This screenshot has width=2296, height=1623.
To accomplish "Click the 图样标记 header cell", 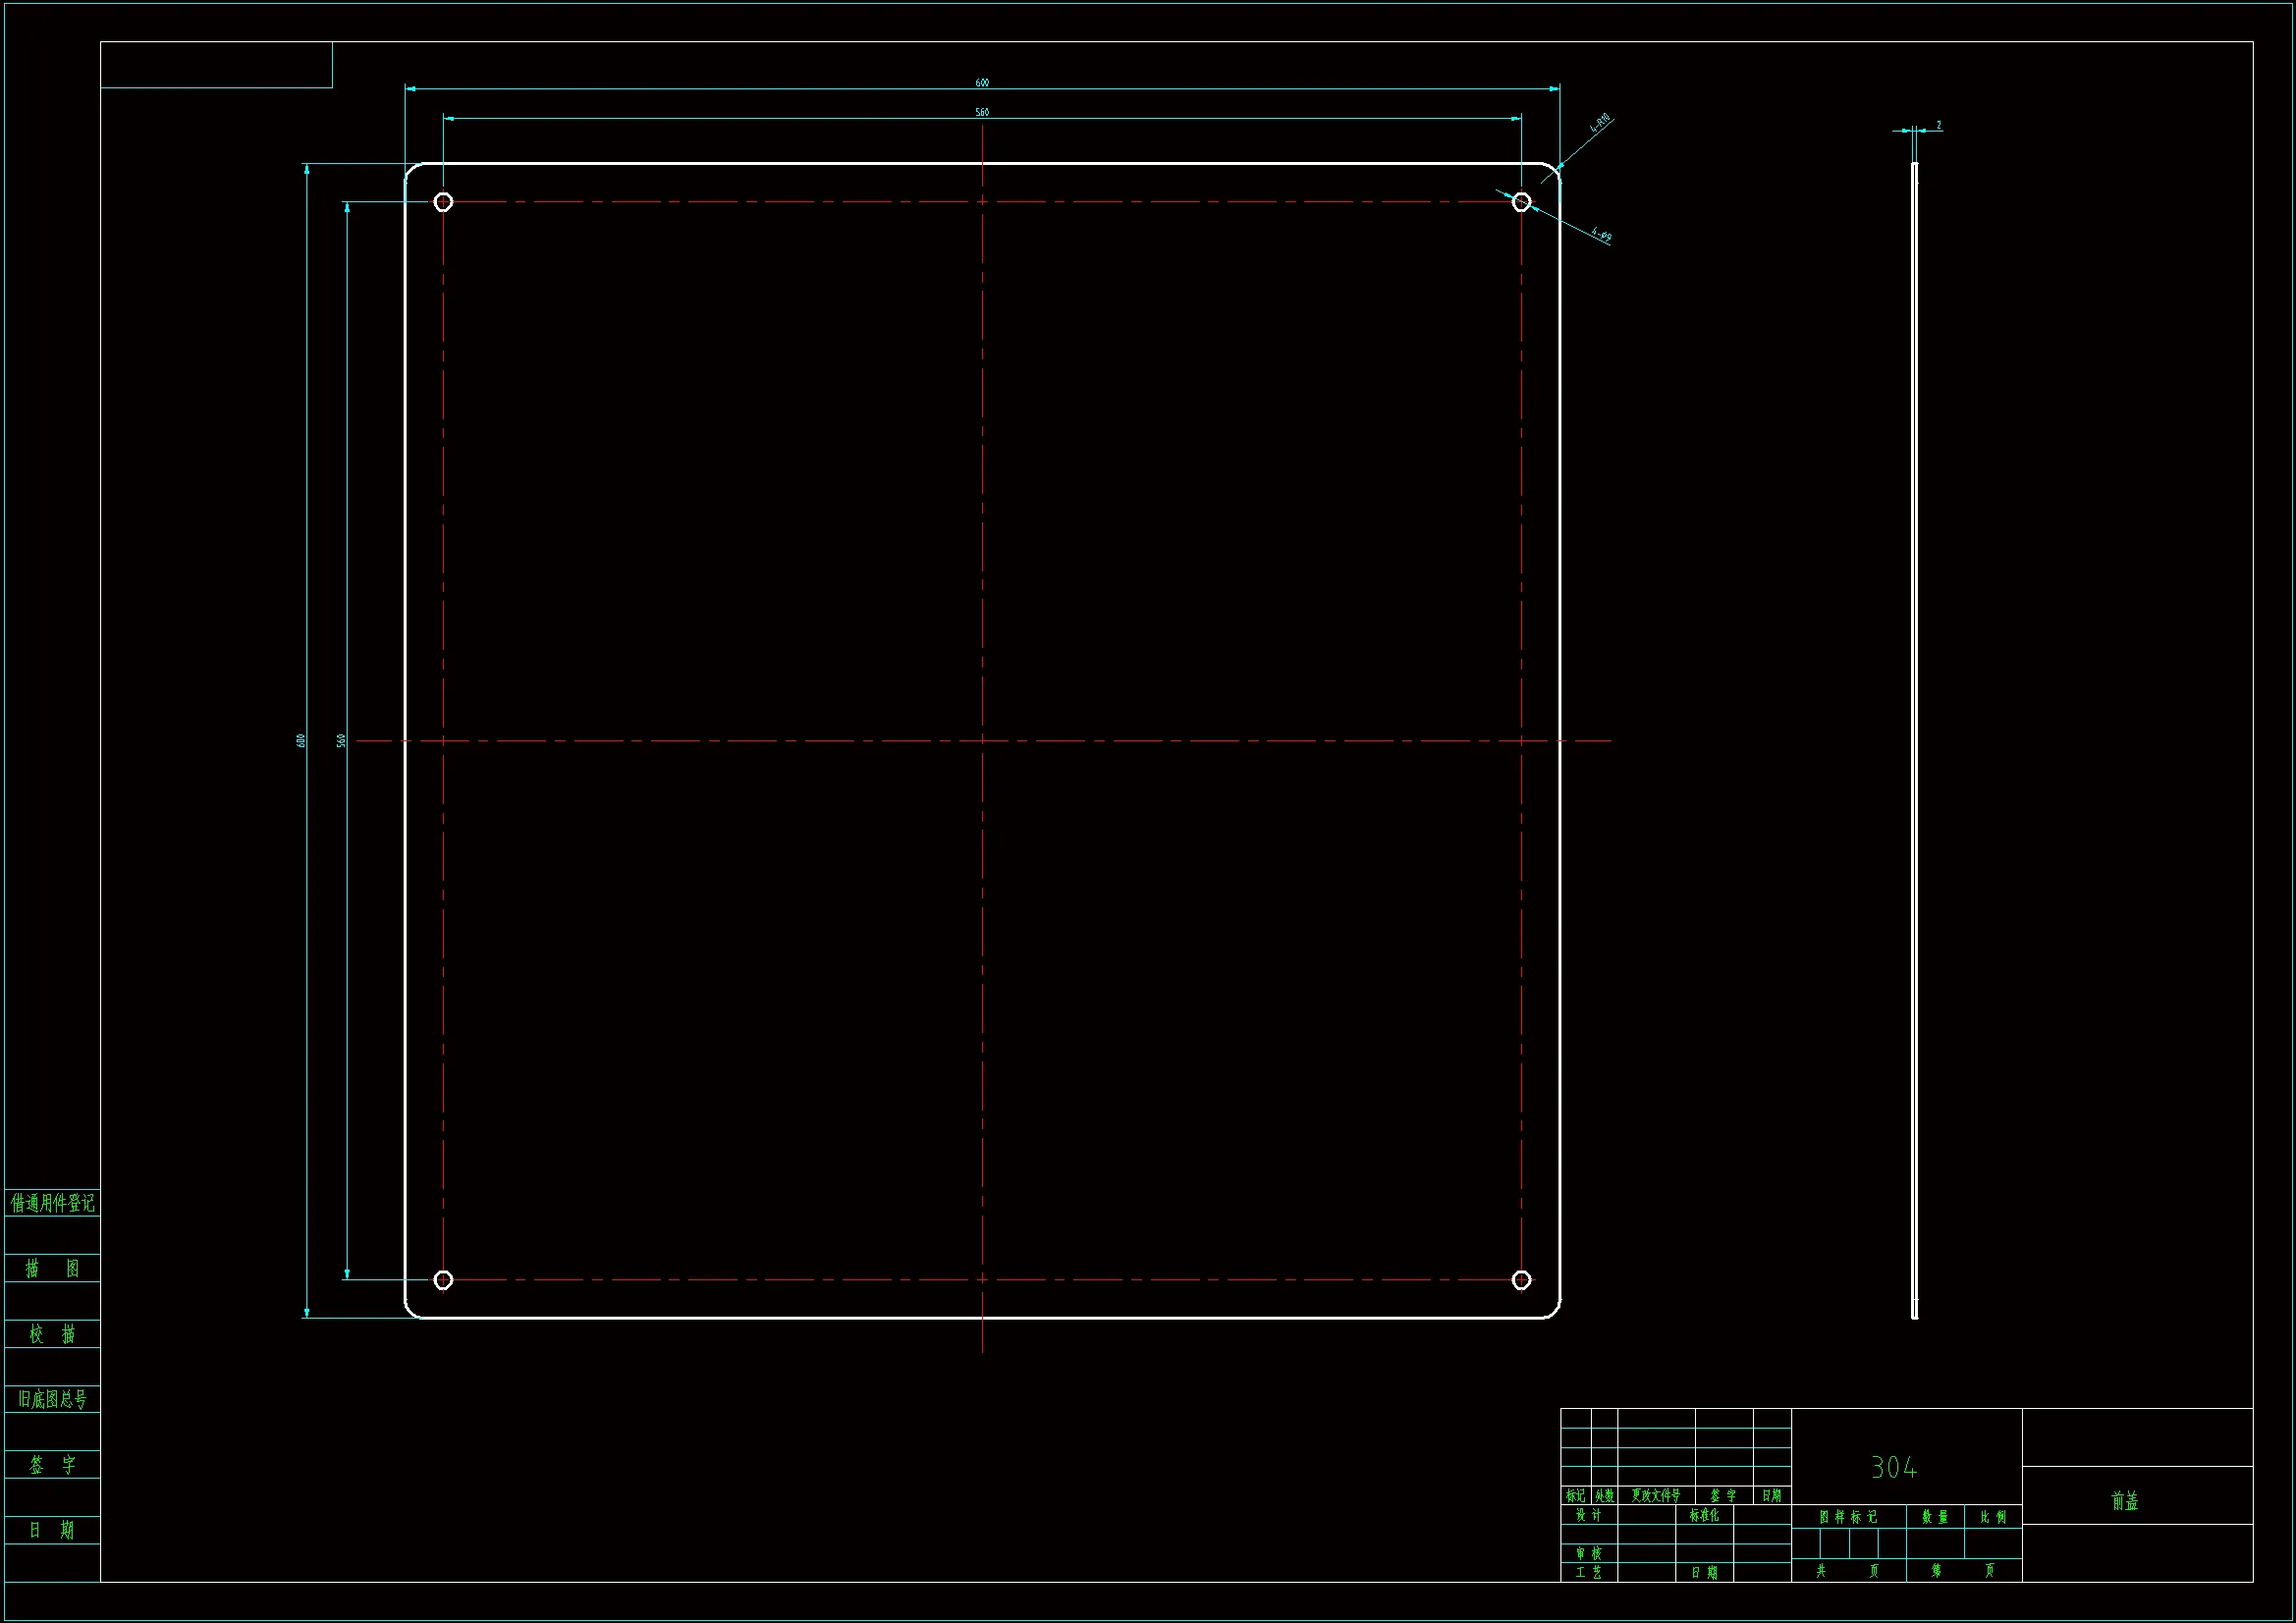I will [x=1848, y=1517].
